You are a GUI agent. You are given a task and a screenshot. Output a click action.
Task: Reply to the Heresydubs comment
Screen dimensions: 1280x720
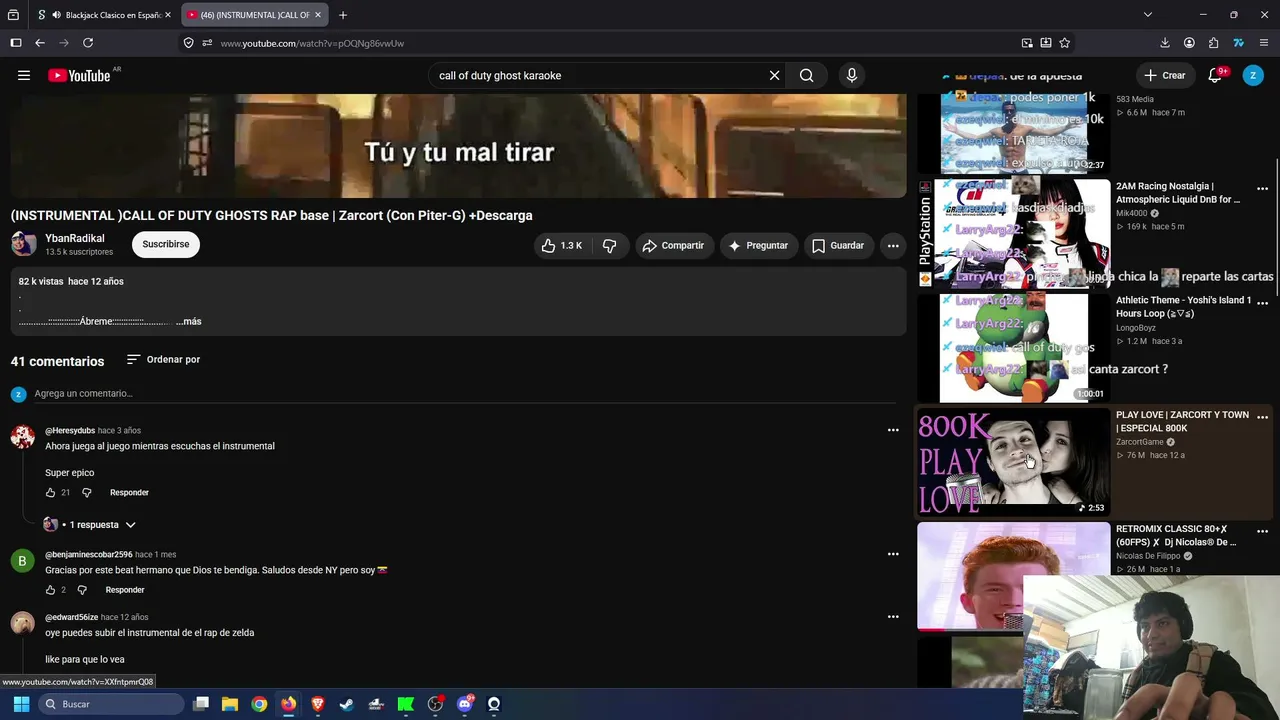(129, 492)
